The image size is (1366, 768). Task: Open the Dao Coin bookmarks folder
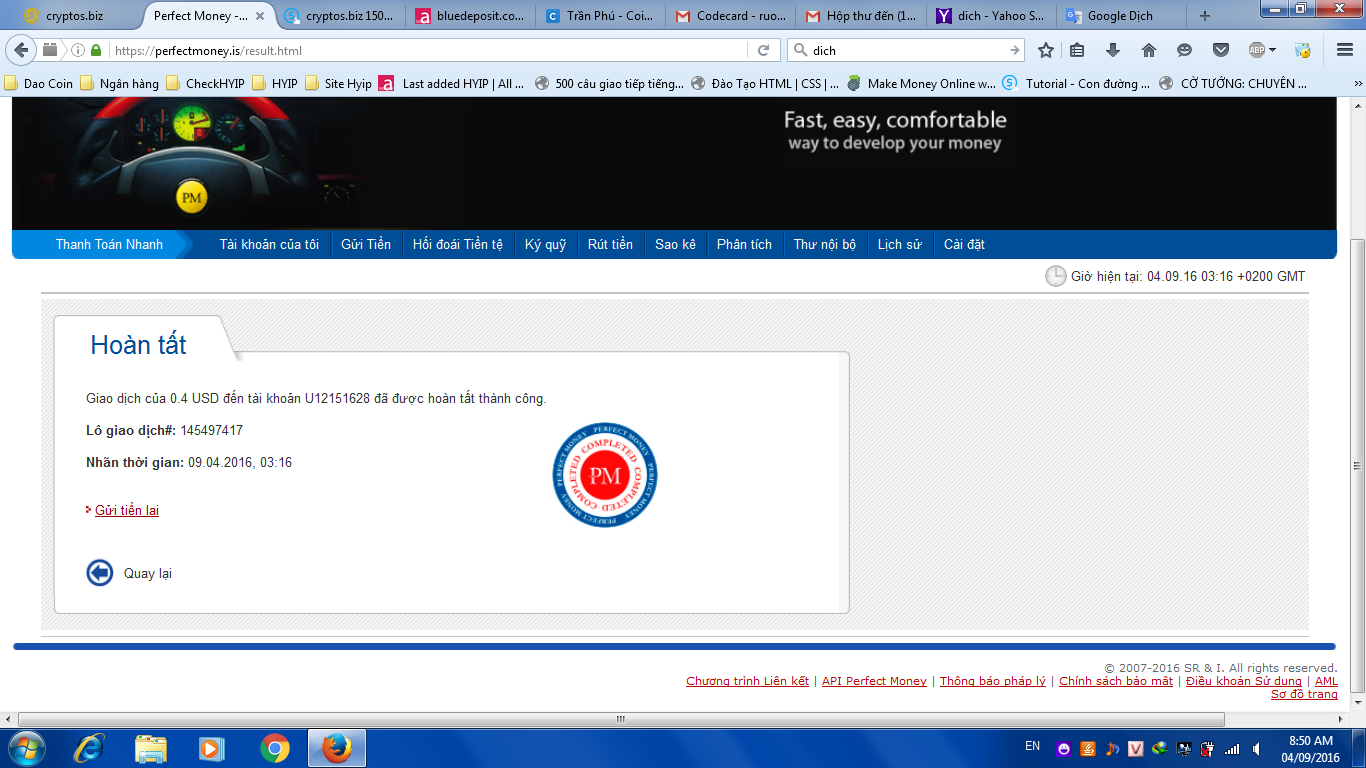pos(40,84)
